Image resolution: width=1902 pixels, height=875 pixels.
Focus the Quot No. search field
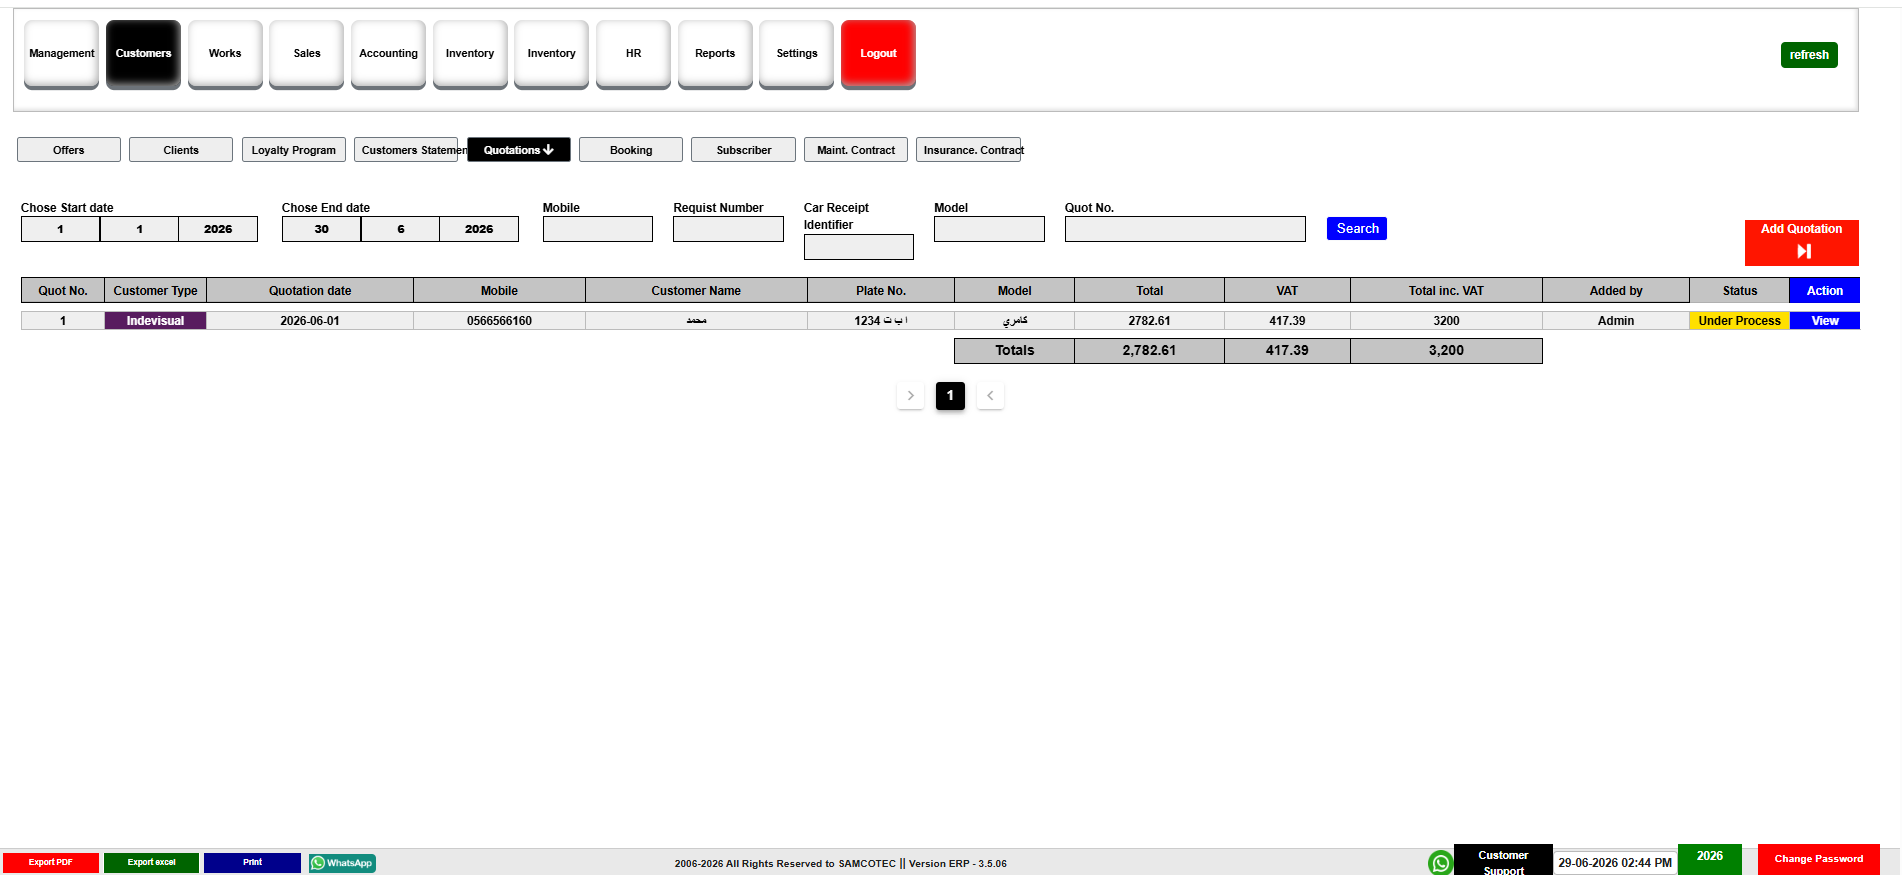click(x=1185, y=229)
